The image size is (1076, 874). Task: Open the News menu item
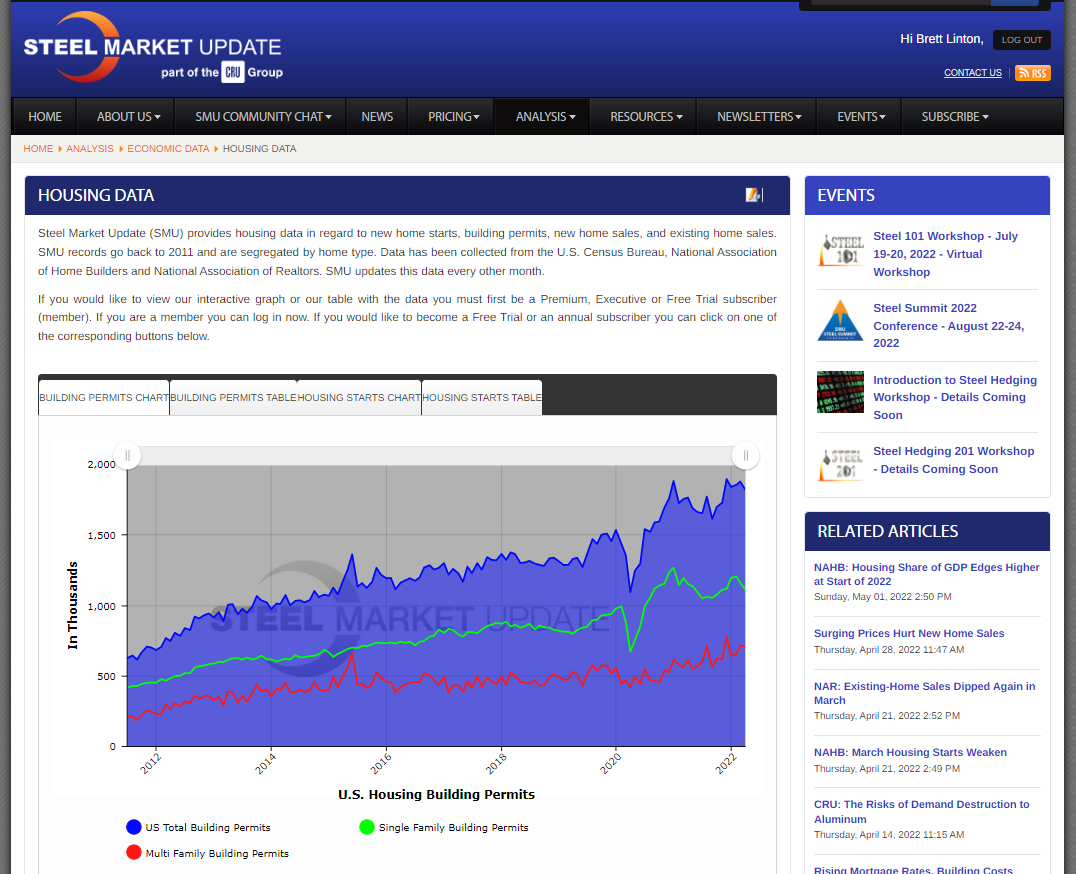click(377, 117)
